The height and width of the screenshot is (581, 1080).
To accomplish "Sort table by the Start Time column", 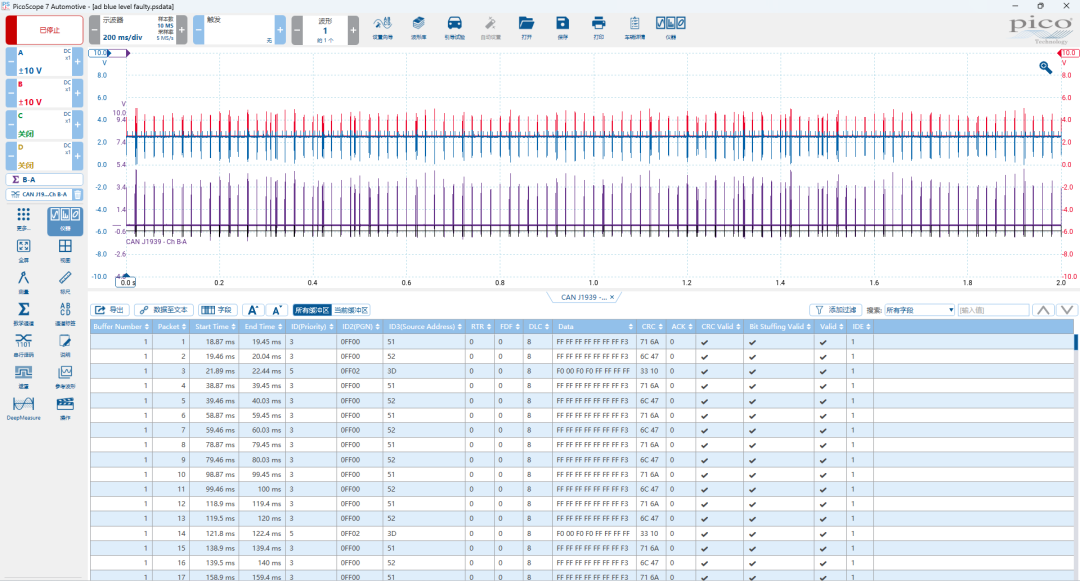I will 214,327.
